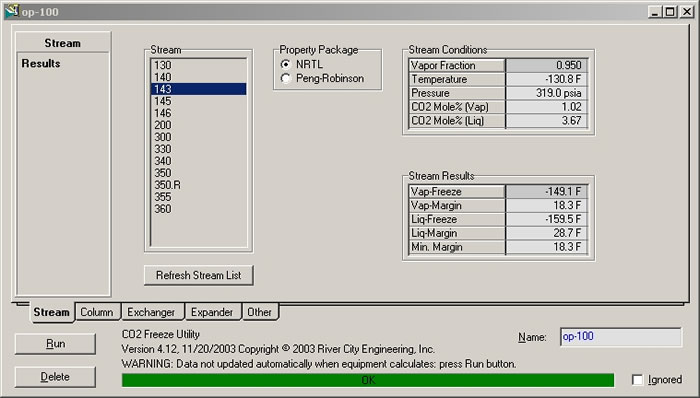Viewport: 700px width, 398px height.
Task: Click Refresh Stream List button
Action: (x=199, y=275)
